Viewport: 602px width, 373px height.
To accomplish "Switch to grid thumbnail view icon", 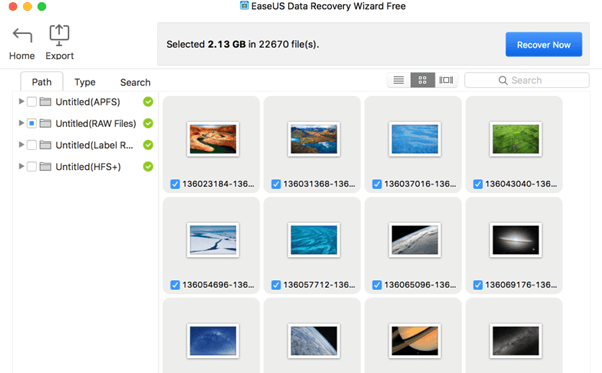I will (422, 80).
